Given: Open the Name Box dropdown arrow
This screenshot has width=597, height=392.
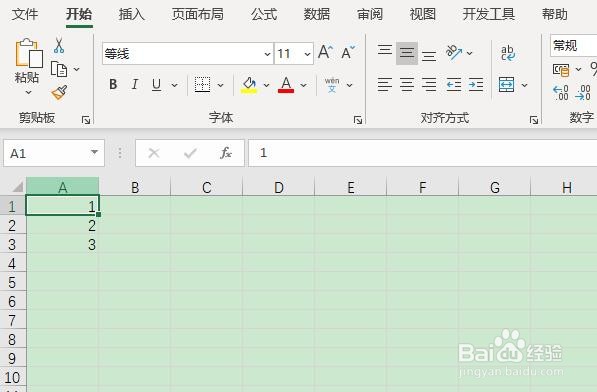Looking at the screenshot, I should click(x=94, y=153).
